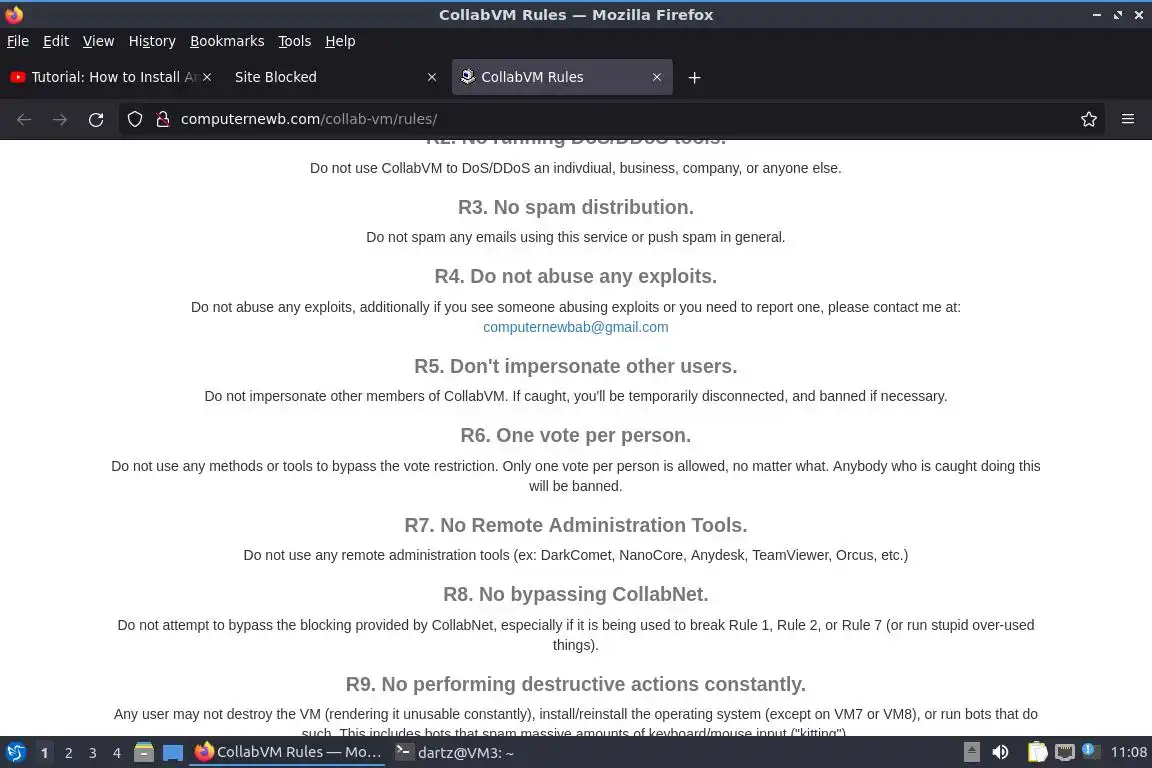Open the View menu
Screen dimensions: 1152x768
tap(98, 41)
